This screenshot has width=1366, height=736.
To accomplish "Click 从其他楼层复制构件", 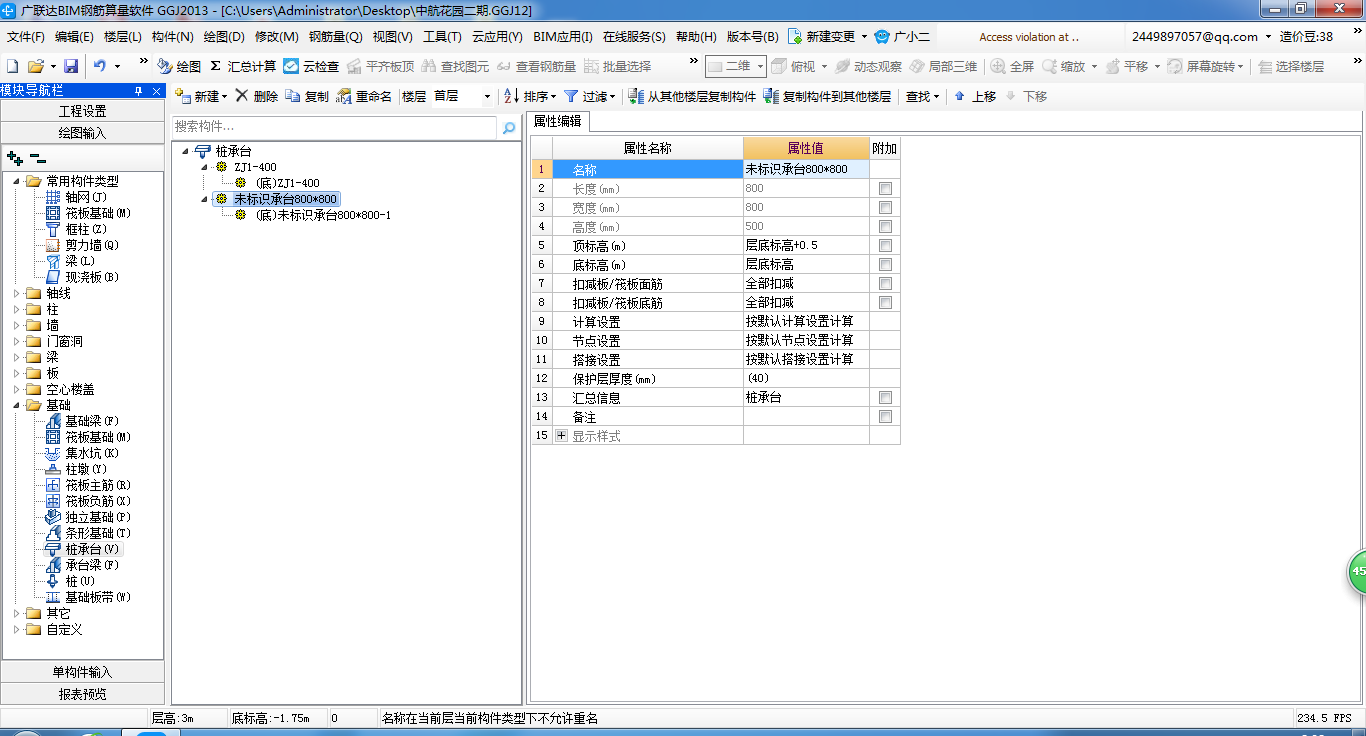I will [692, 96].
